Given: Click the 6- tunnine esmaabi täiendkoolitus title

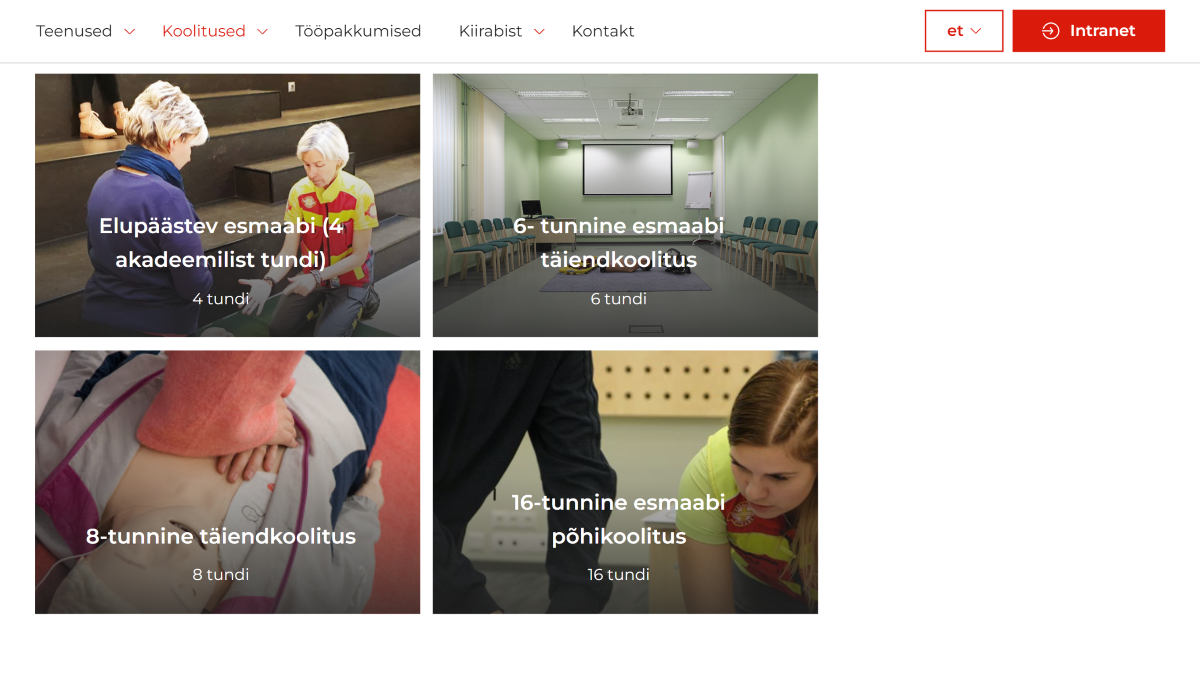Looking at the screenshot, I should [x=619, y=243].
